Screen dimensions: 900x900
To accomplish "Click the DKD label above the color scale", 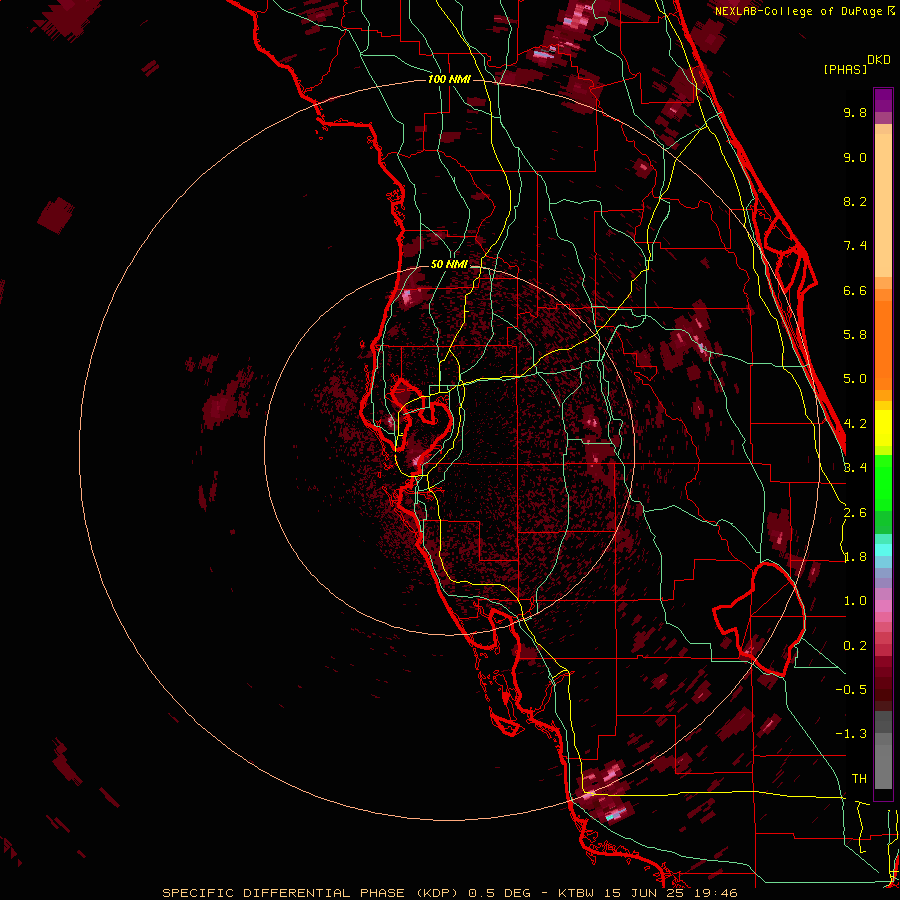I will click(x=878, y=59).
